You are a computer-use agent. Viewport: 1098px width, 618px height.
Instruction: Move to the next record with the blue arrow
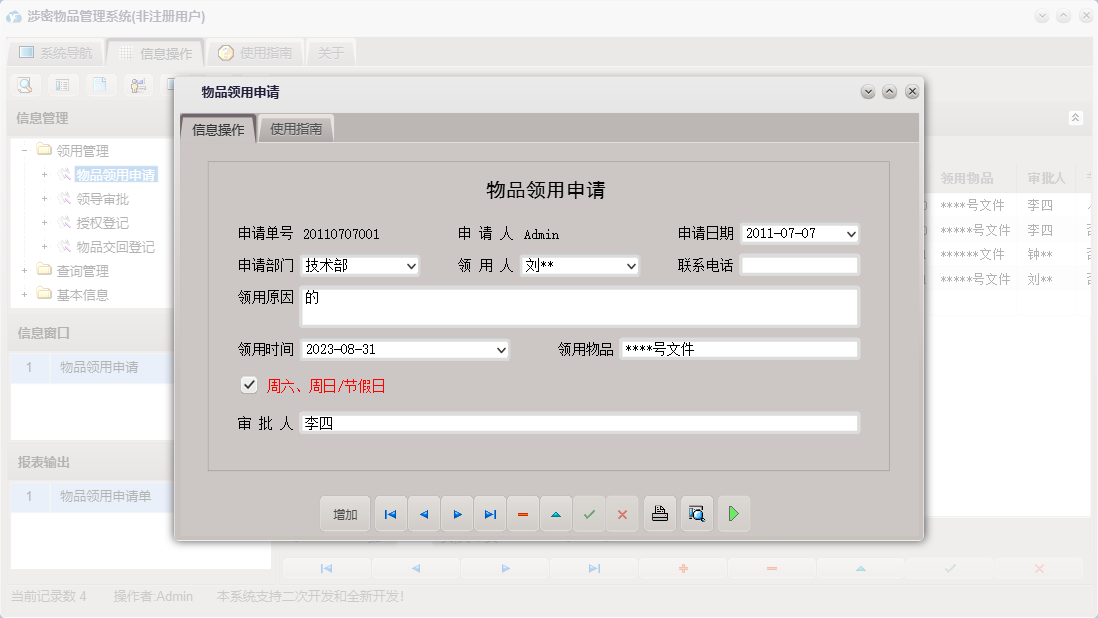[457, 513]
